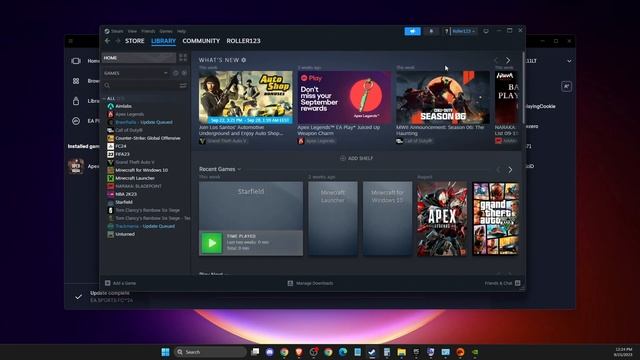Open Manage Downloads at bottom
Image resolution: width=640 pixels, height=360 pixels.
(x=310, y=283)
